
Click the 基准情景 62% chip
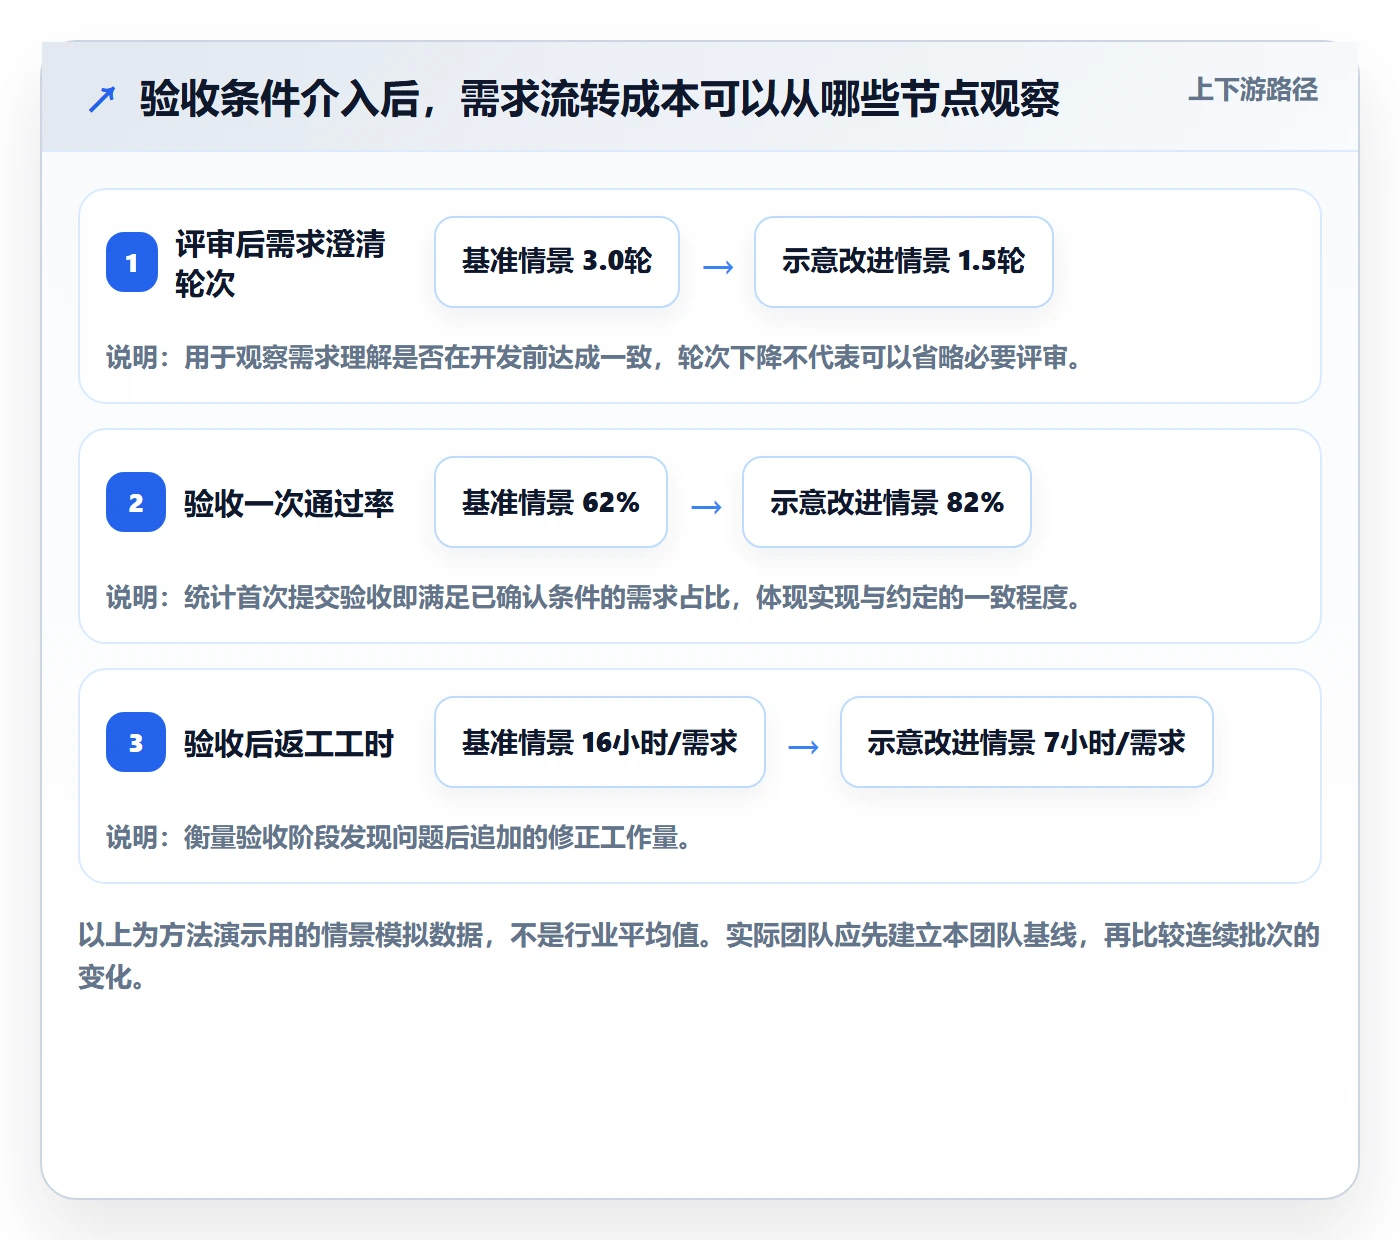click(x=551, y=502)
